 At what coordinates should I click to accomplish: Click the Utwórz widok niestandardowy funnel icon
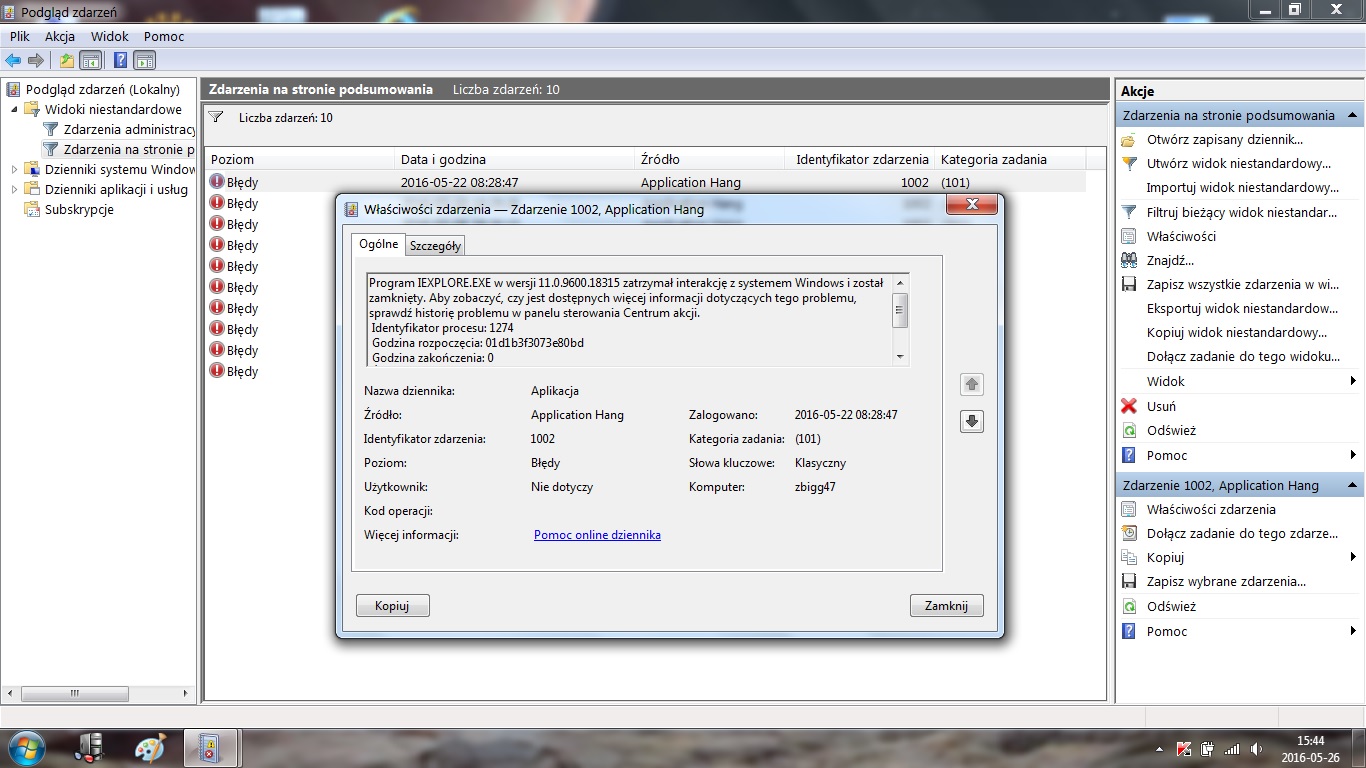tap(1129, 164)
